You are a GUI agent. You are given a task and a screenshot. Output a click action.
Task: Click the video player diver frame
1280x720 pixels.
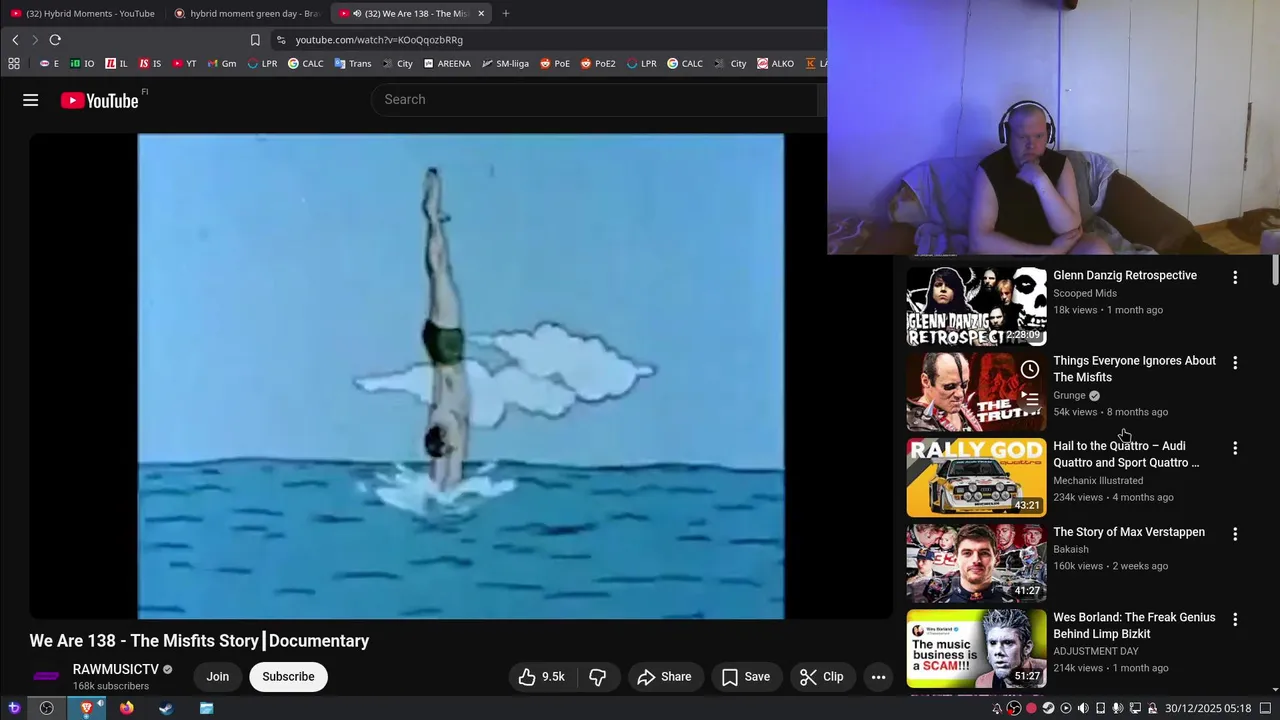click(460, 376)
